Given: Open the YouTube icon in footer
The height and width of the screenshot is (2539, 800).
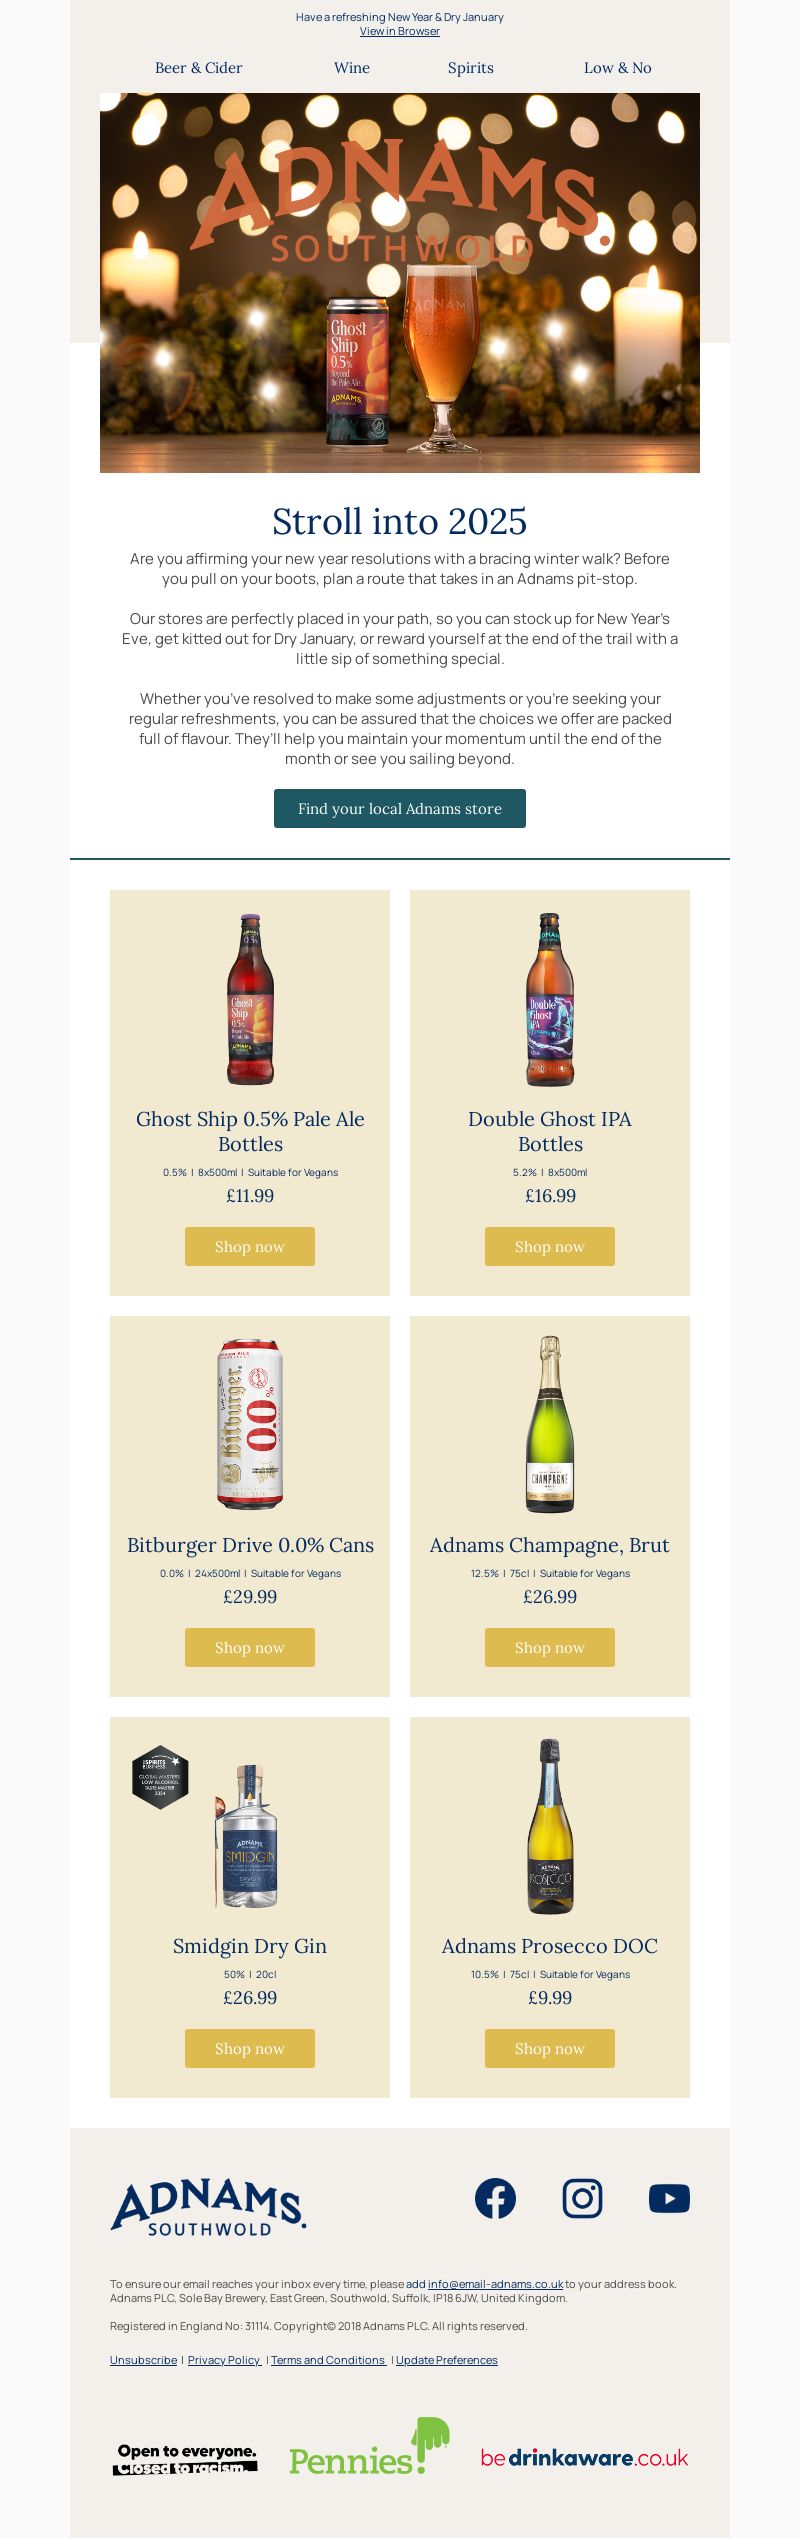Looking at the screenshot, I should 669,2198.
